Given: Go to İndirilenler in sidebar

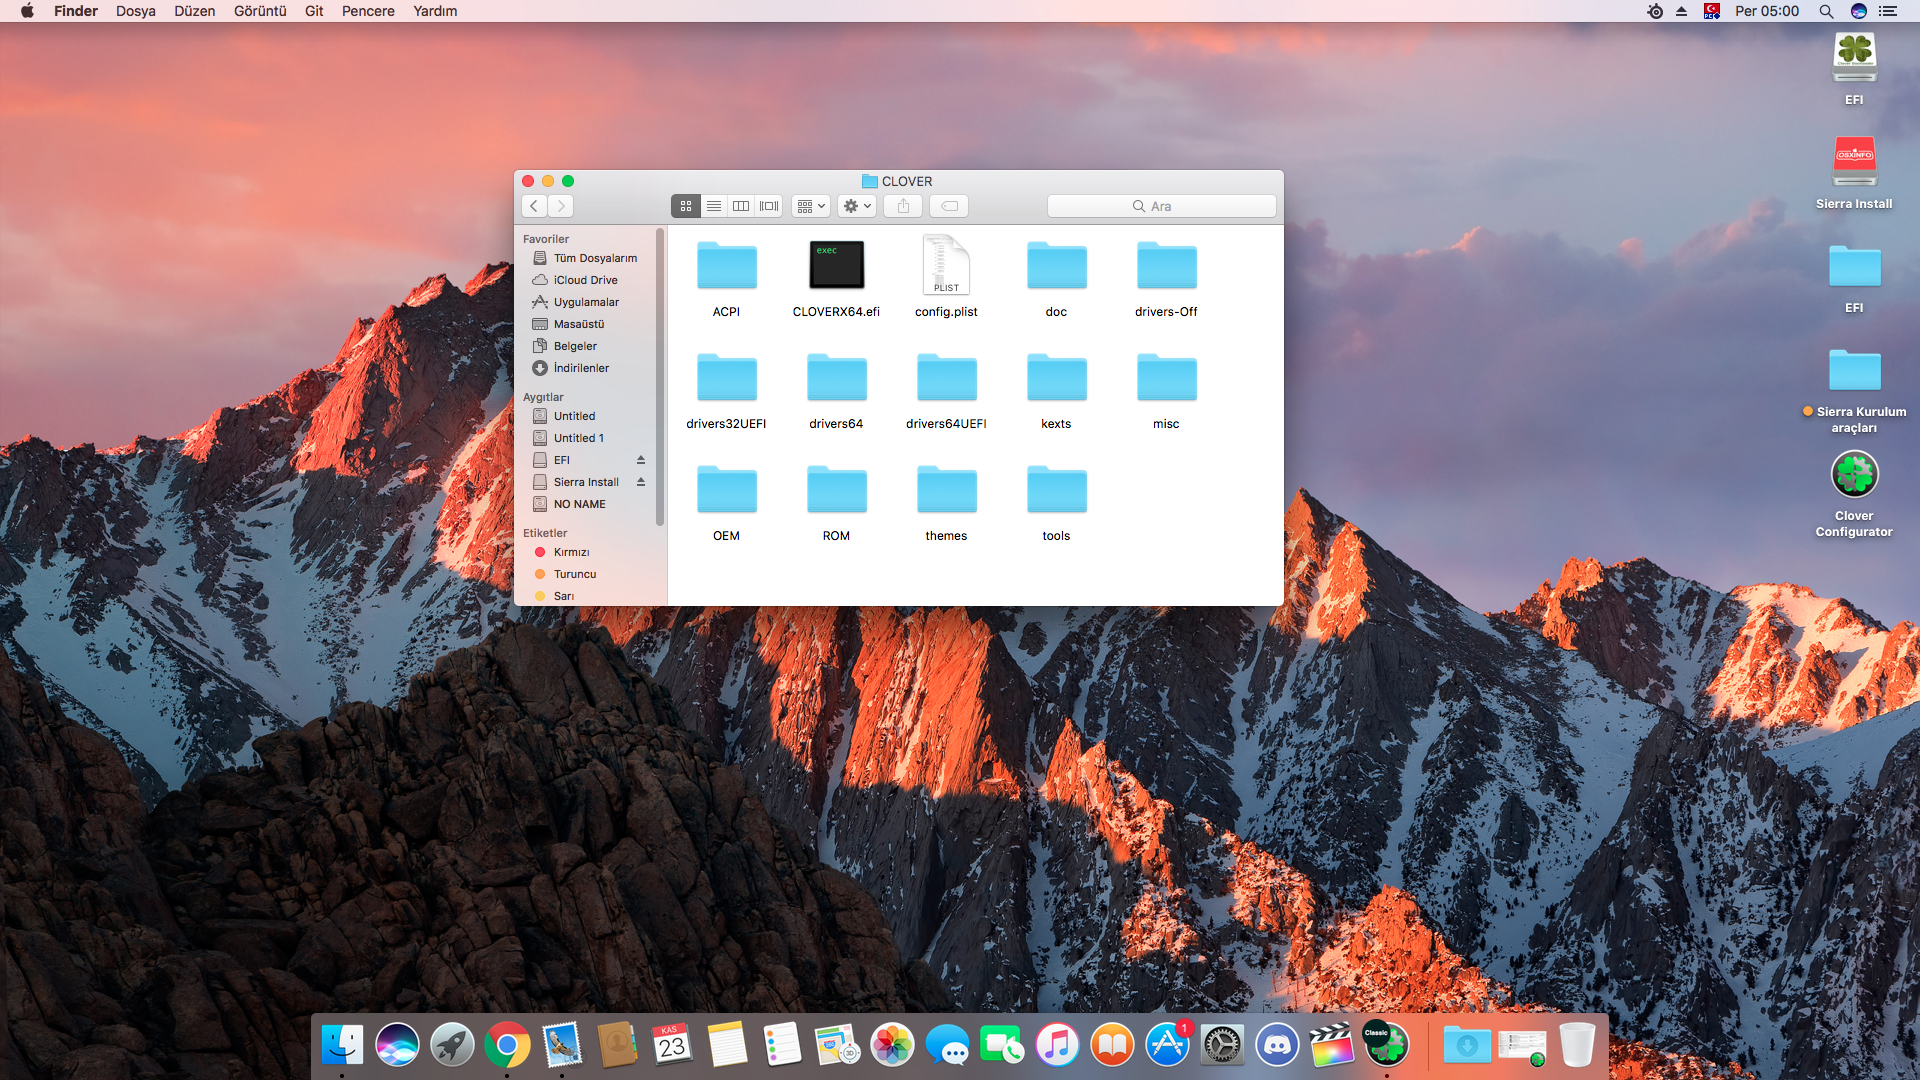Looking at the screenshot, I should coord(581,368).
